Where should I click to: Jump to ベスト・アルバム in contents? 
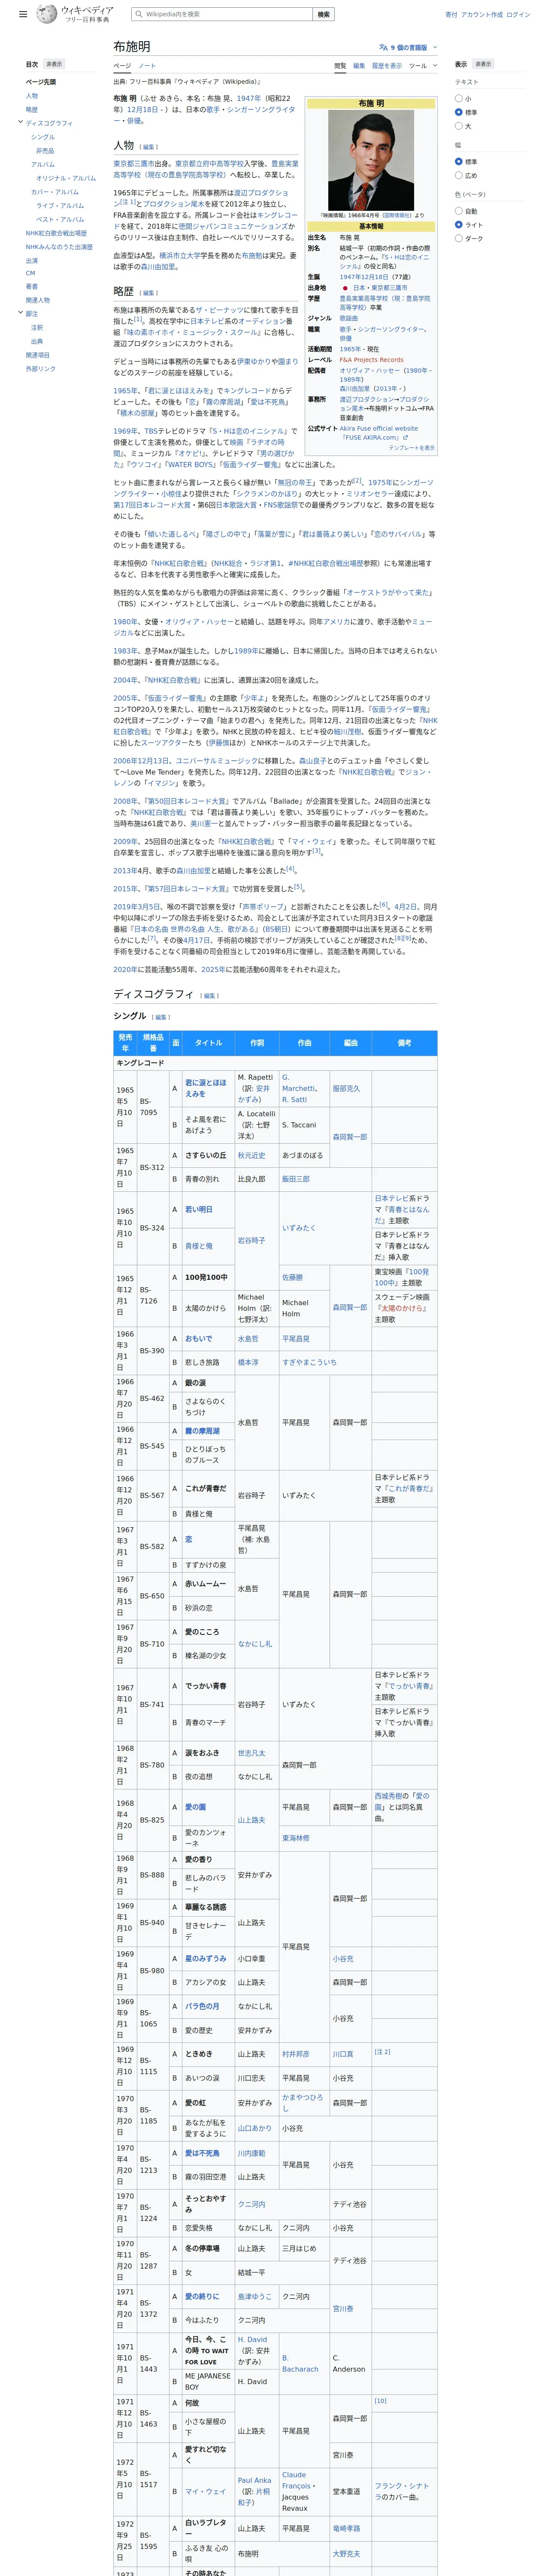[x=60, y=219]
